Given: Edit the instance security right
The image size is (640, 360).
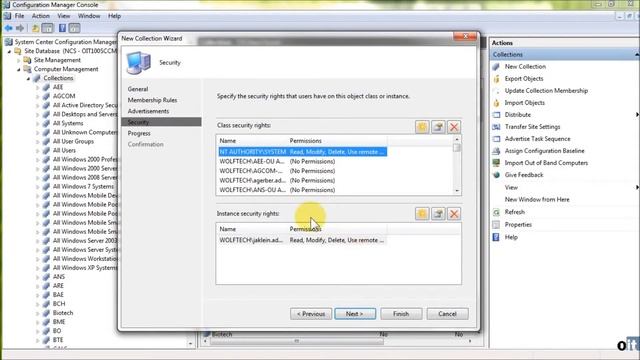Looking at the screenshot, I should 438,213.
